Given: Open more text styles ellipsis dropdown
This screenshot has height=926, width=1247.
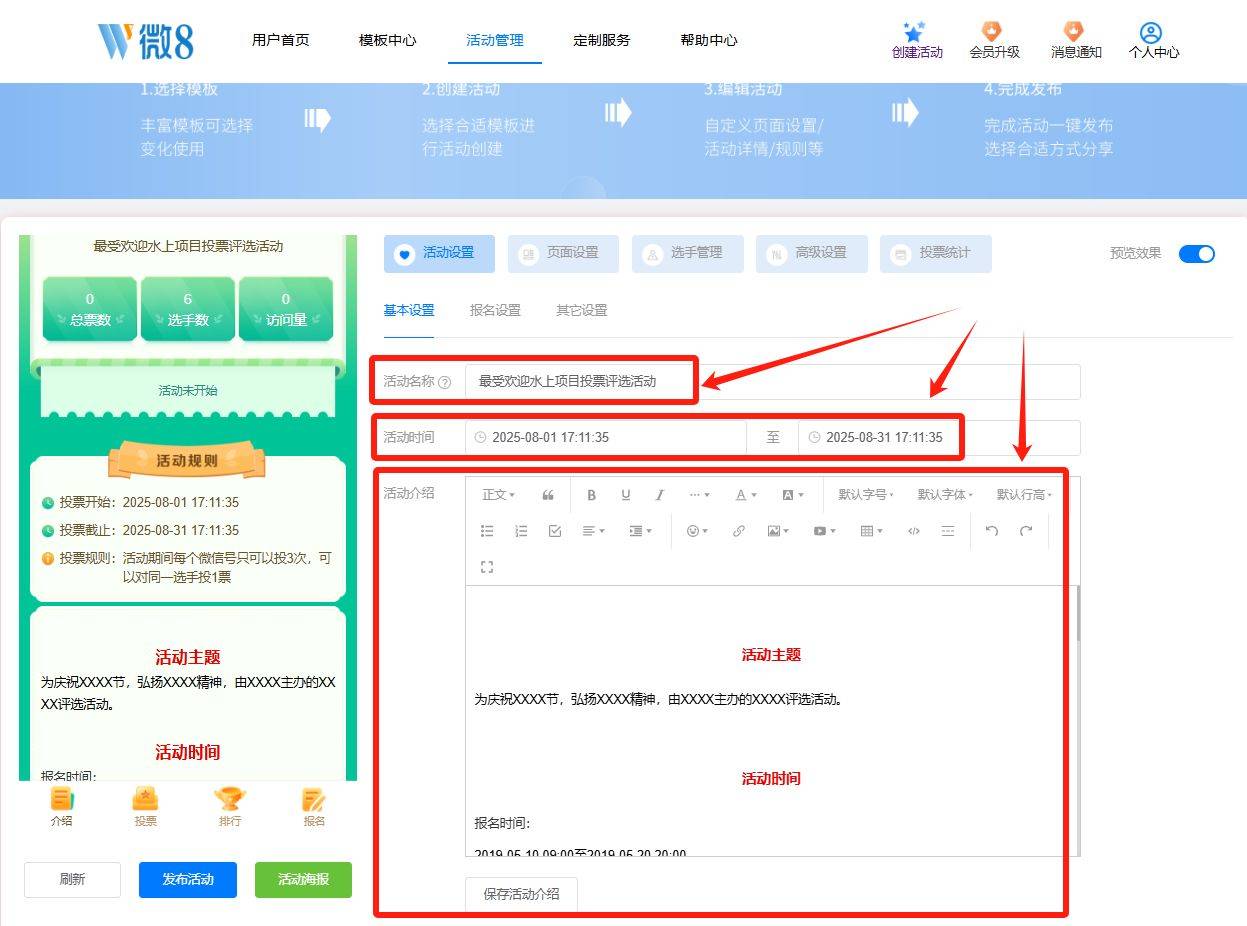Looking at the screenshot, I should [699, 494].
